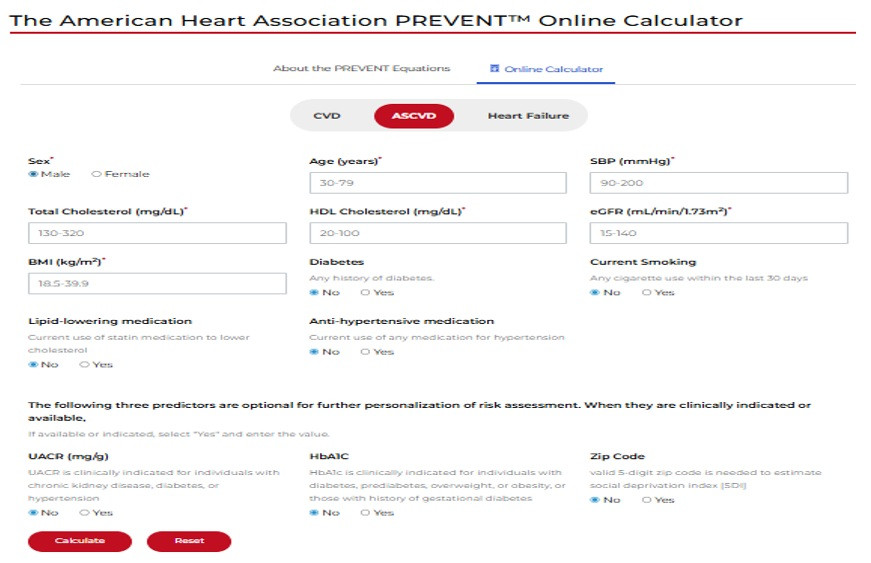Select the CVD risk model
The image size is (871, 563).
click(x=327, y=115)
